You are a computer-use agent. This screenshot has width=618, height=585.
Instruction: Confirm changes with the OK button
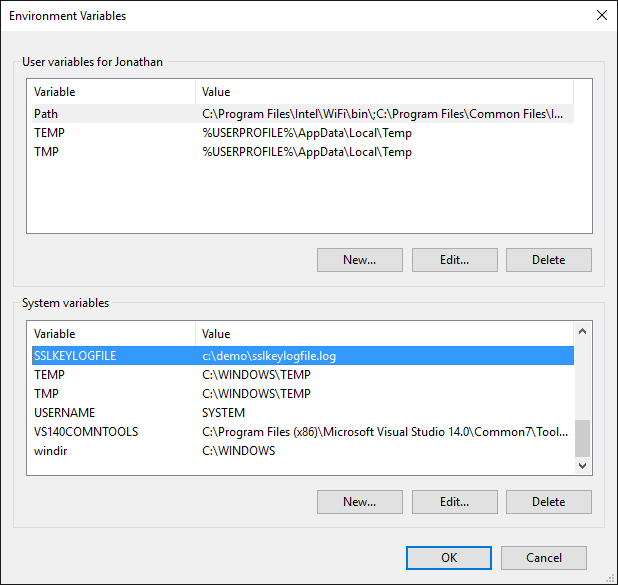click(449, 558)
